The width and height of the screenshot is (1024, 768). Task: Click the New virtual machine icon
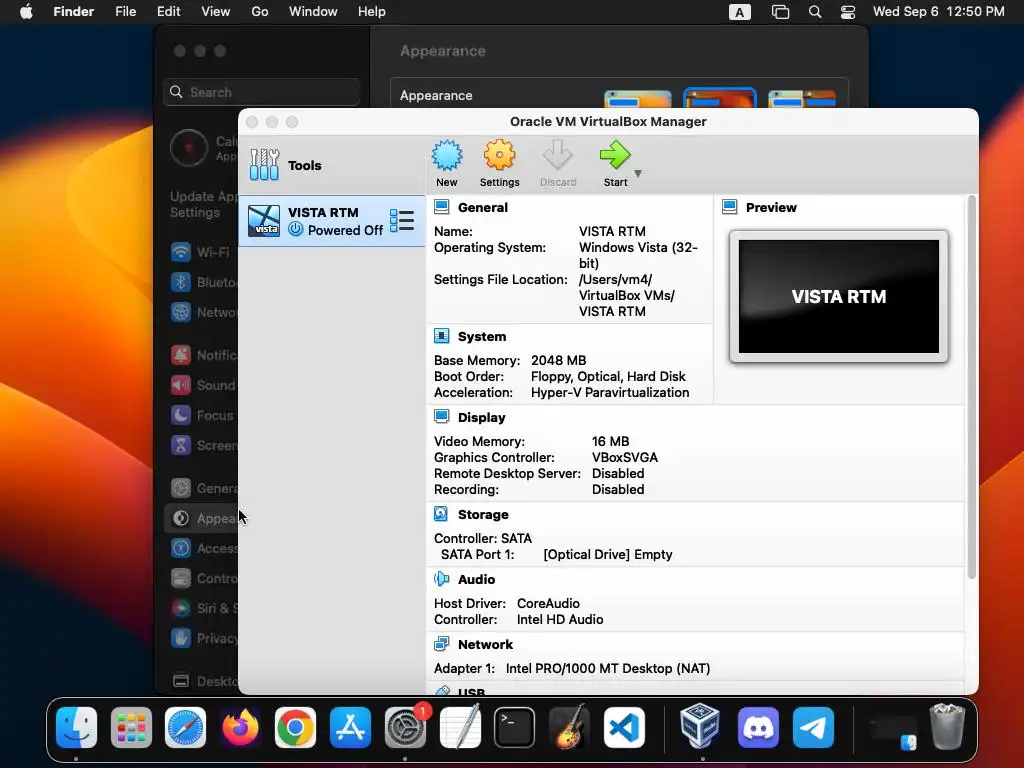(447, 156)
